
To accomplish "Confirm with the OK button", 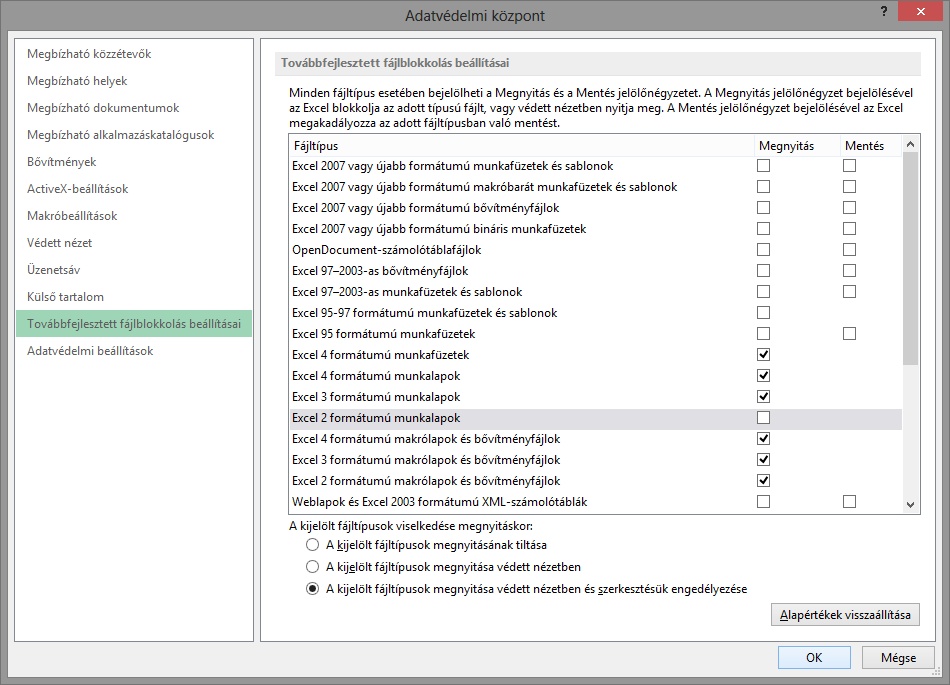I will coord(814,658).
